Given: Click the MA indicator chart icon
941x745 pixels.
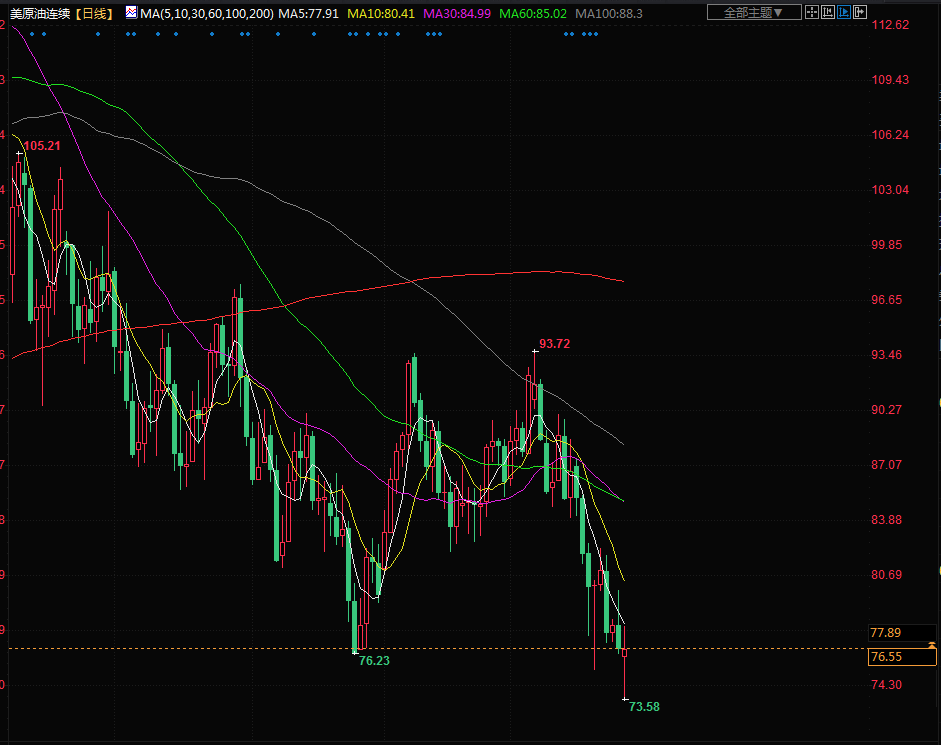Looking at the screenshot, I should (x=131, y=13).
